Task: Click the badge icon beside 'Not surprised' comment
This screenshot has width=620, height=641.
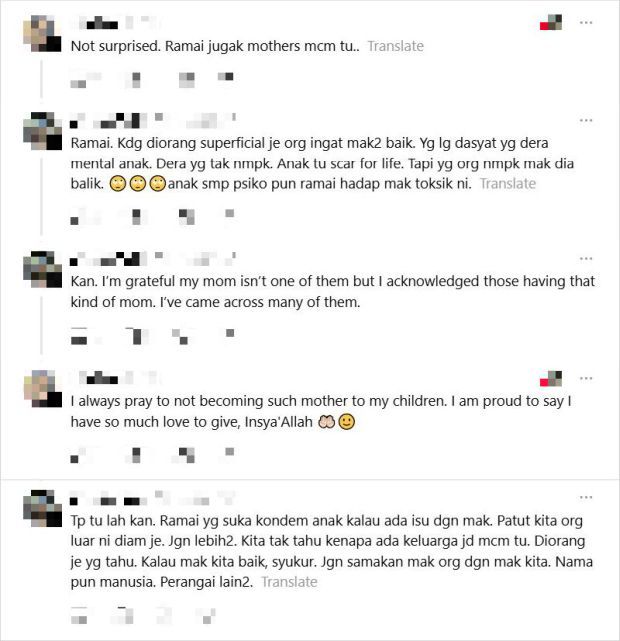Action: [x=550, y=22]
